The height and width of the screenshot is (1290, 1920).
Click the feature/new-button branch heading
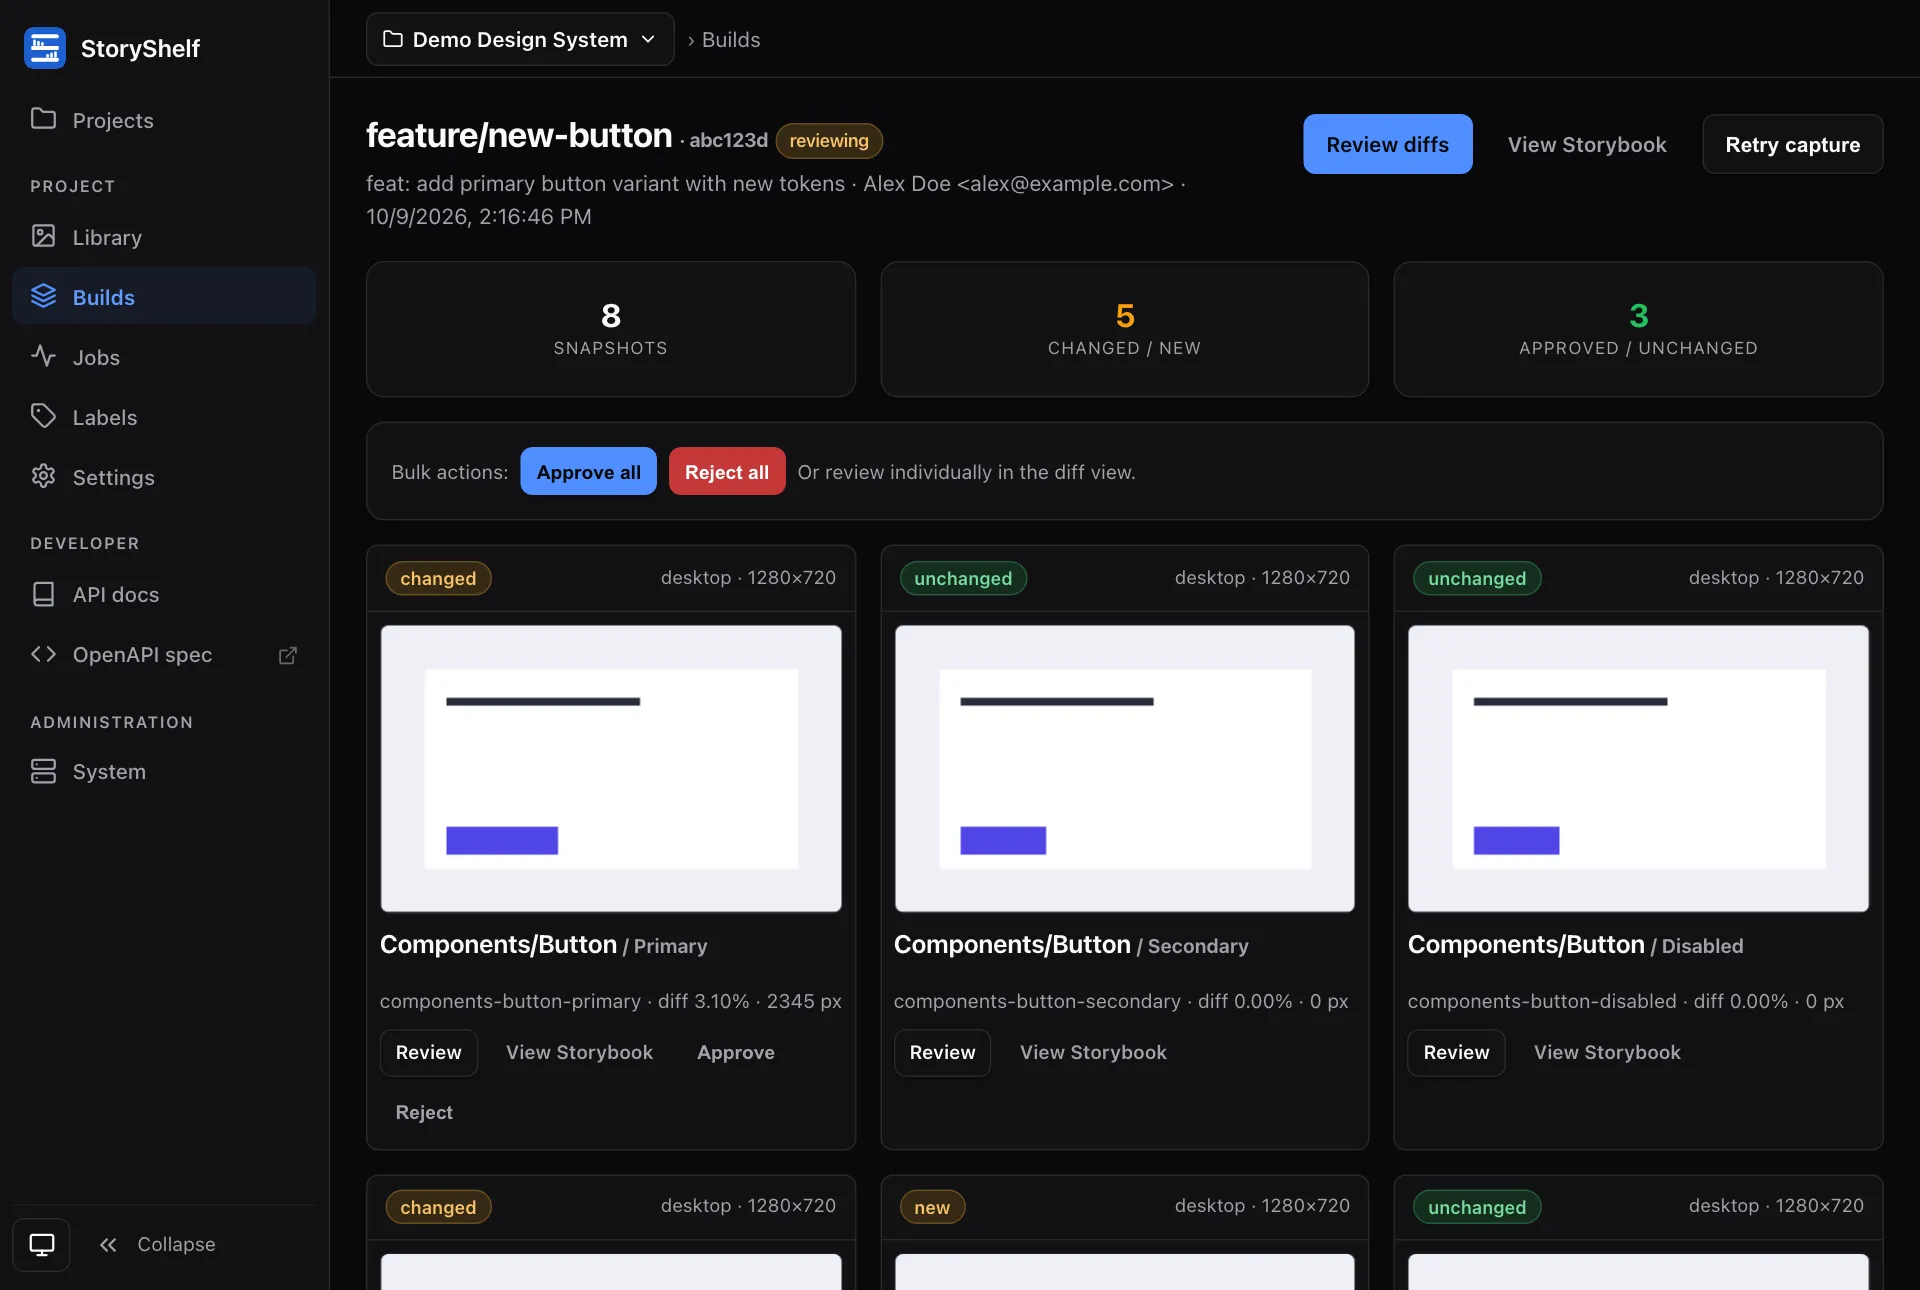pos(519,136)
